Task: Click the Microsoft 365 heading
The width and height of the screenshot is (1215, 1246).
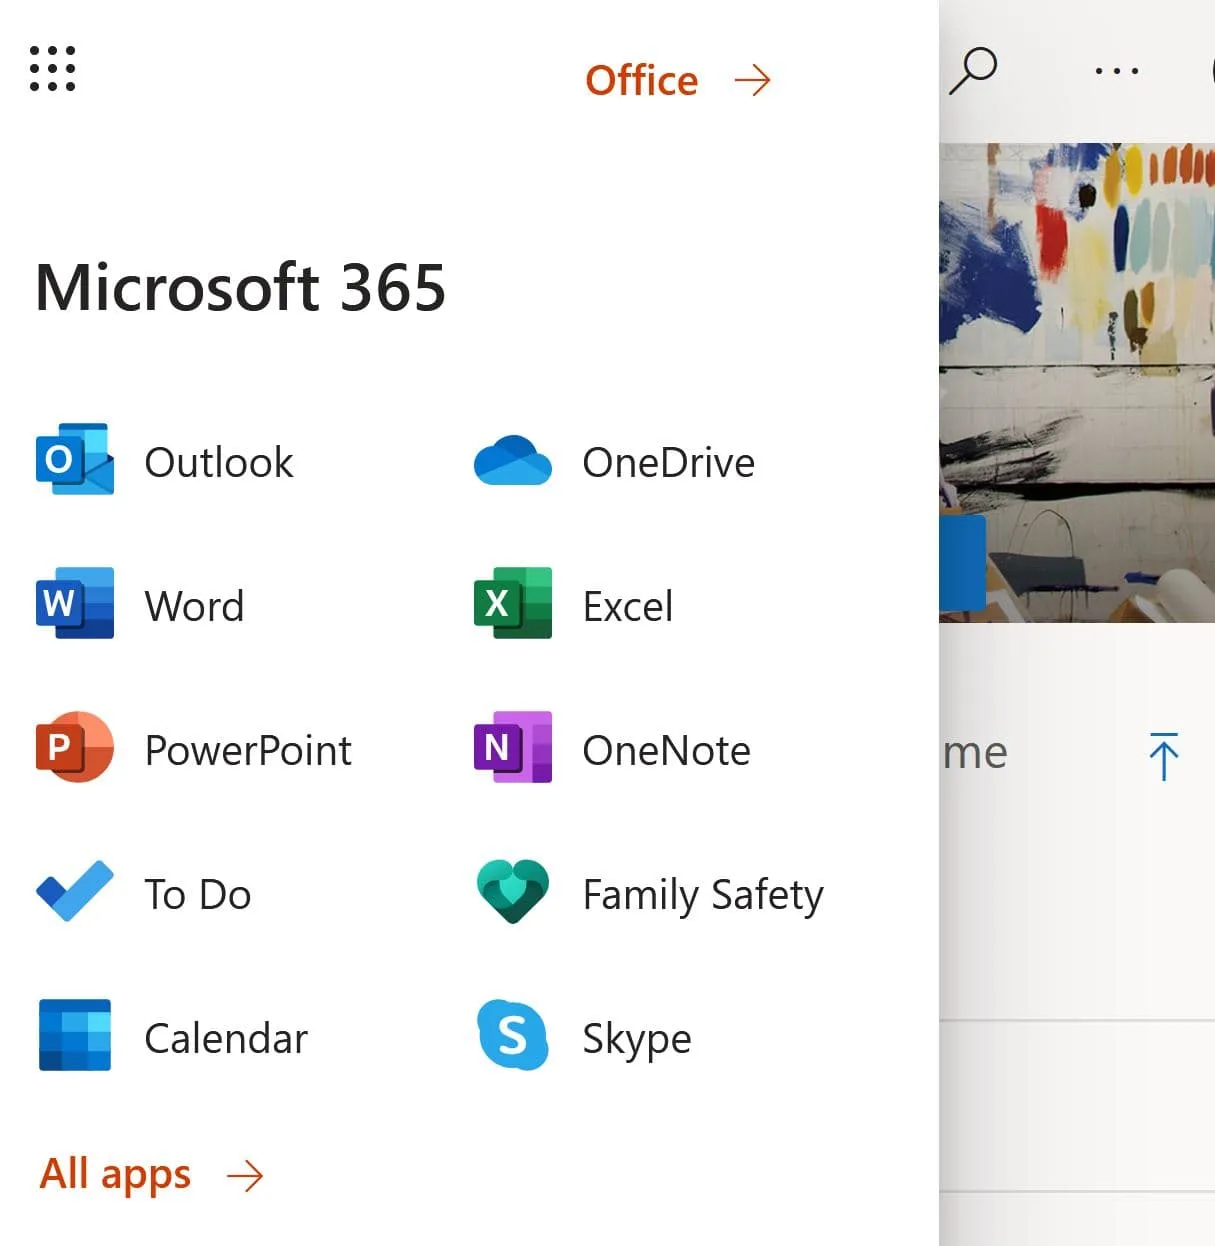Action: click(x=240, y=288)
